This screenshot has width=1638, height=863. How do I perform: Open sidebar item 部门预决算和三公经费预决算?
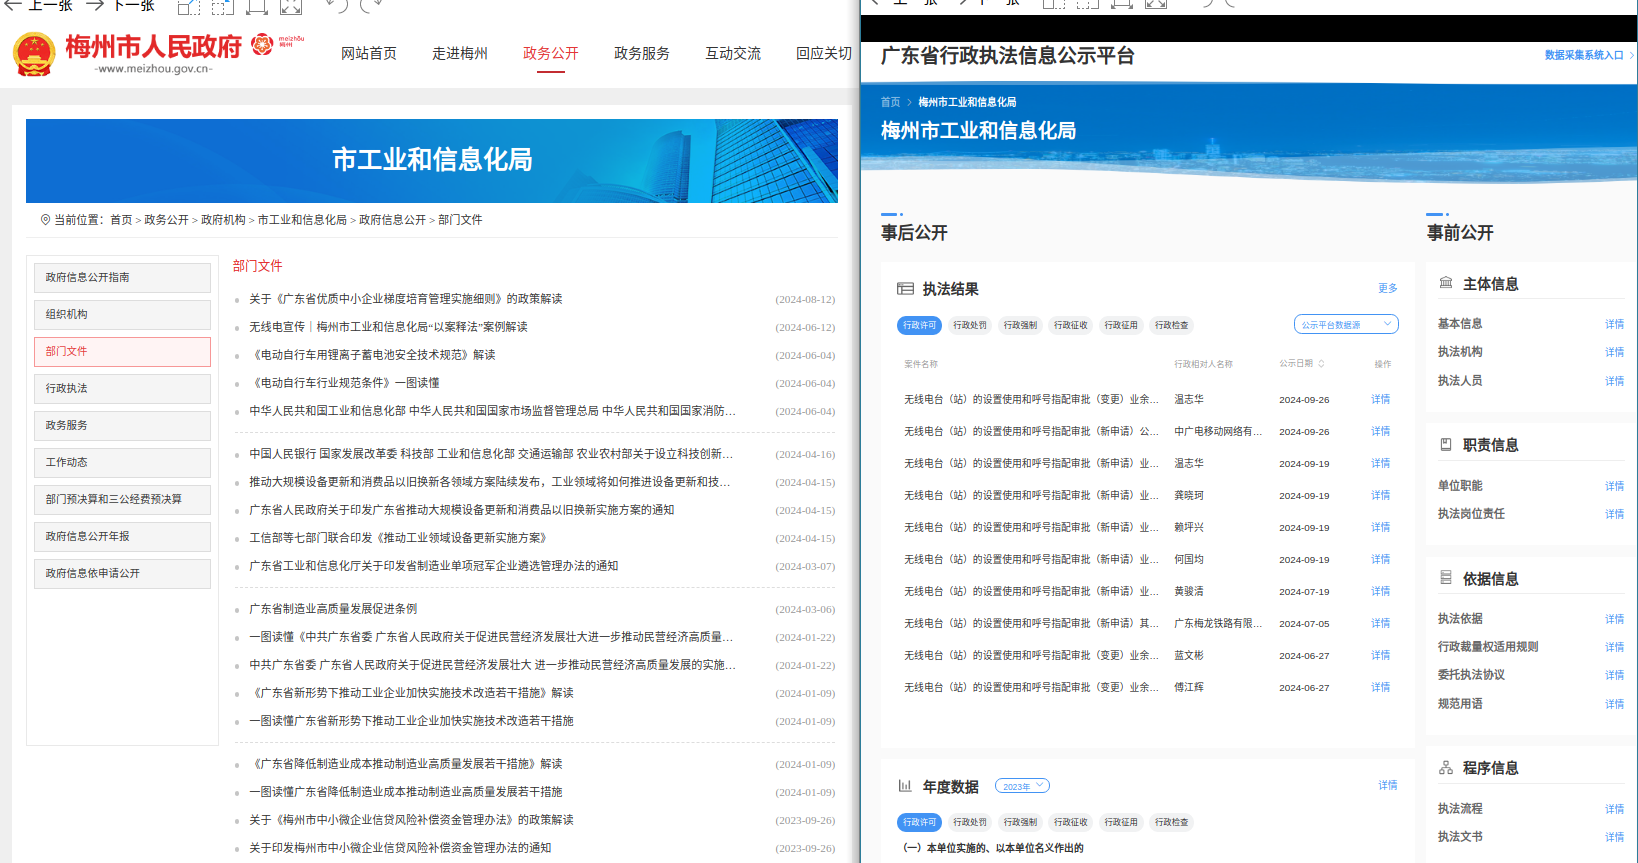coord(122,500)
